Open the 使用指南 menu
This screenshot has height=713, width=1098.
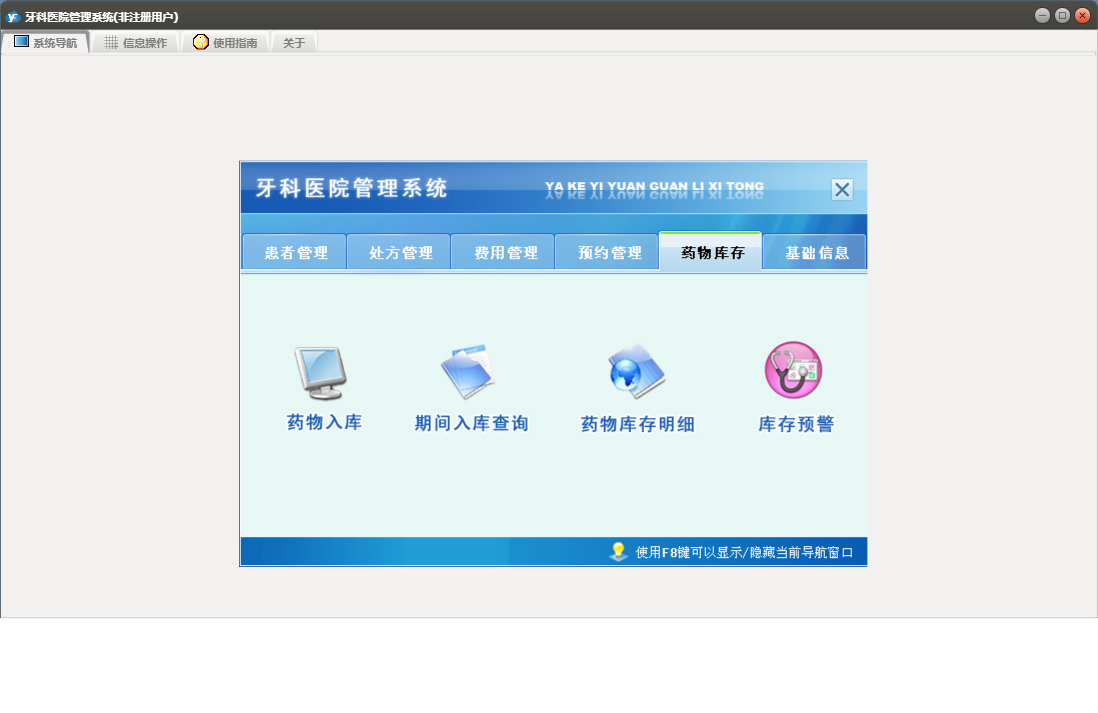pos(225,42)
